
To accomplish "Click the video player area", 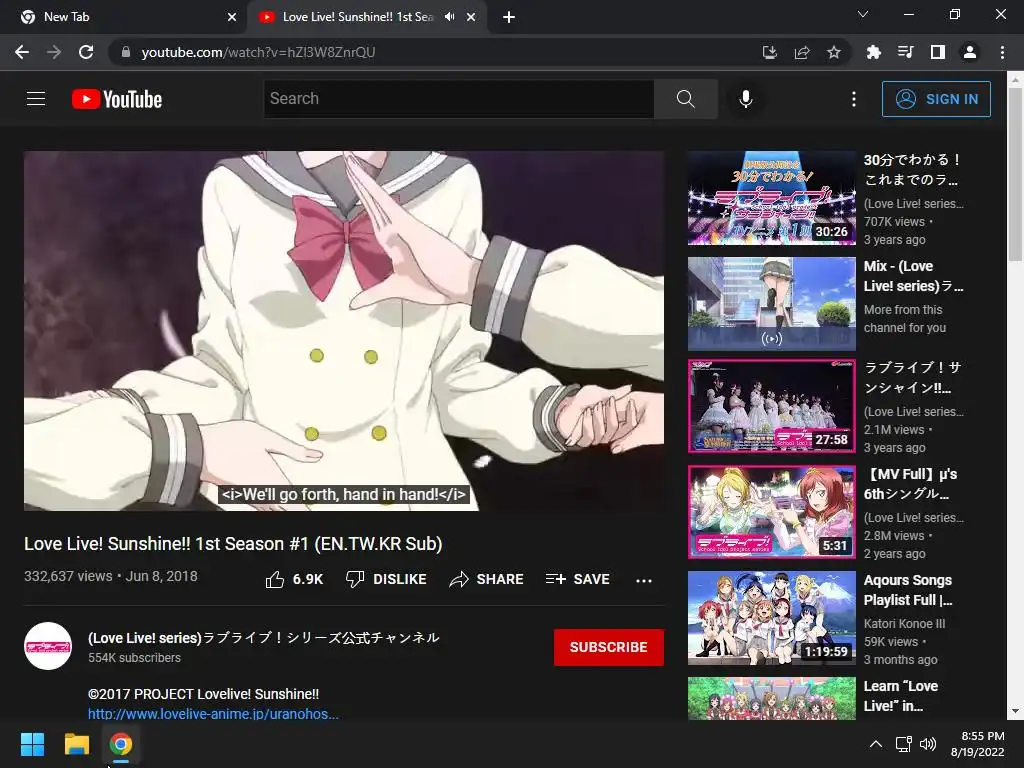I will [x=344, y=330].
